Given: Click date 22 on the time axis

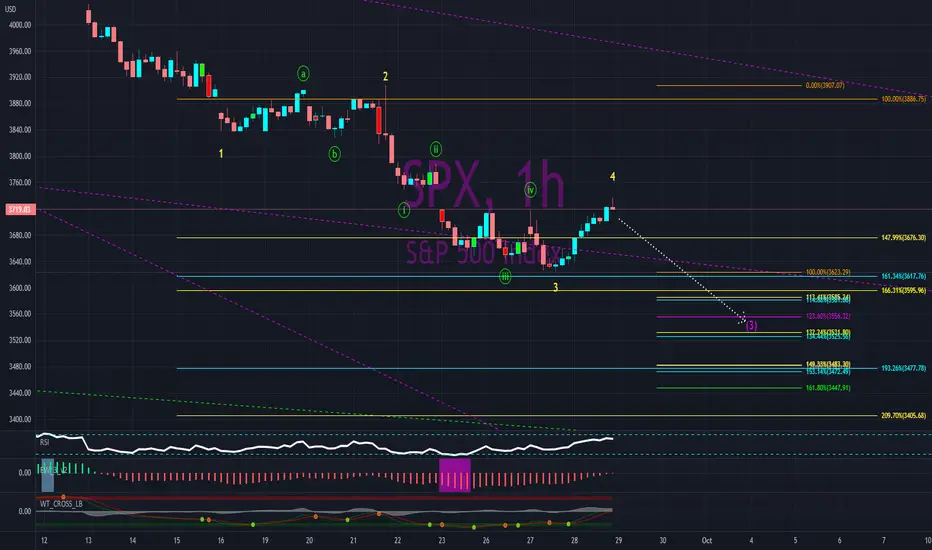Looking at the screenshot, I should [x=398, y=540].
